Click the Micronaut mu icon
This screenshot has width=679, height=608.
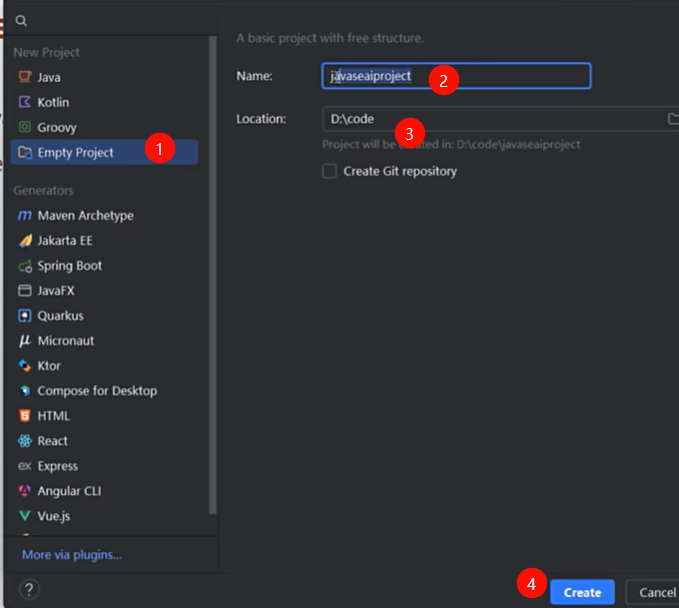25,341
